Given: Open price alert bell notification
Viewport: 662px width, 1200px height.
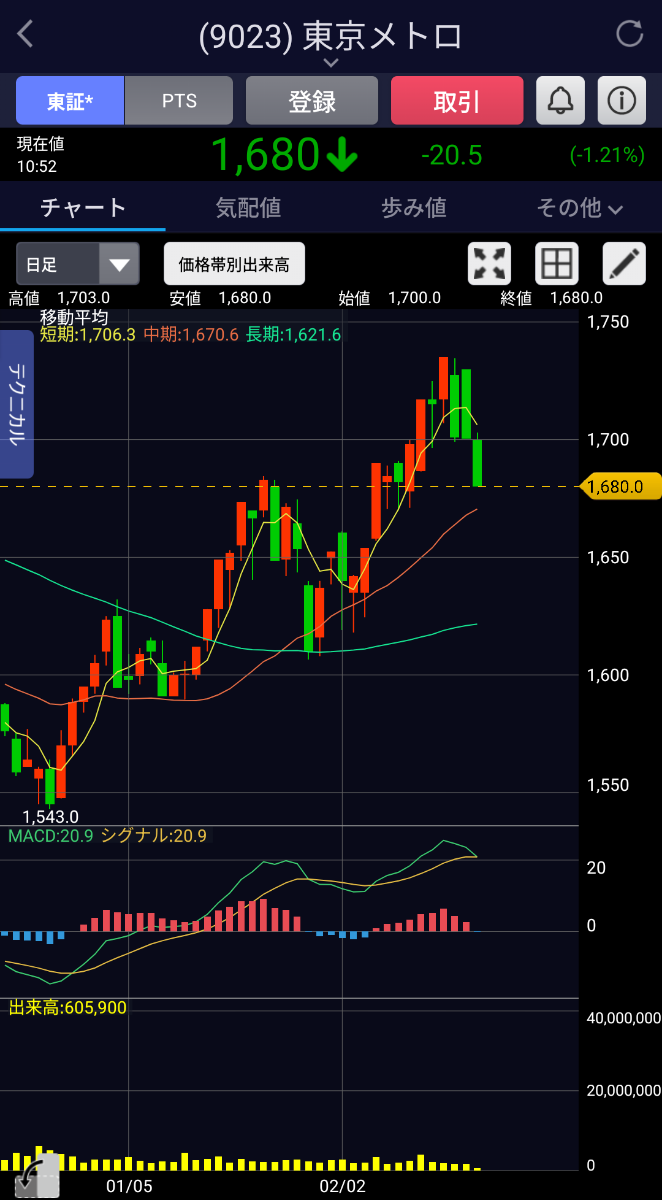Looking at the screenshot, I should [560, 101].
